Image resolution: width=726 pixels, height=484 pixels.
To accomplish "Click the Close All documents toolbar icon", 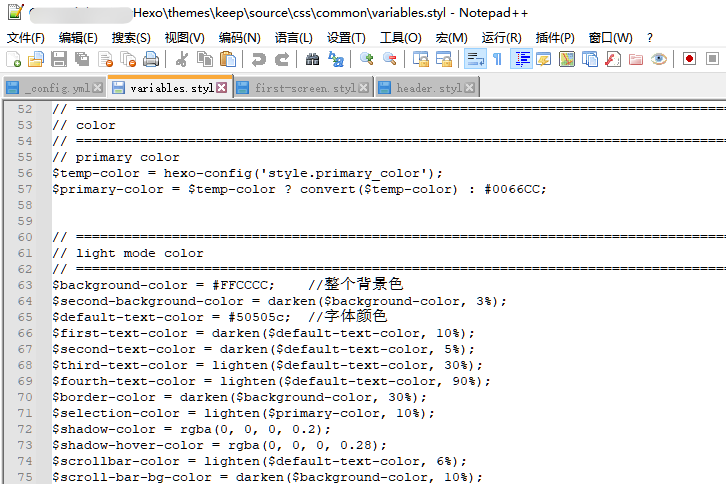I will 128,59.
